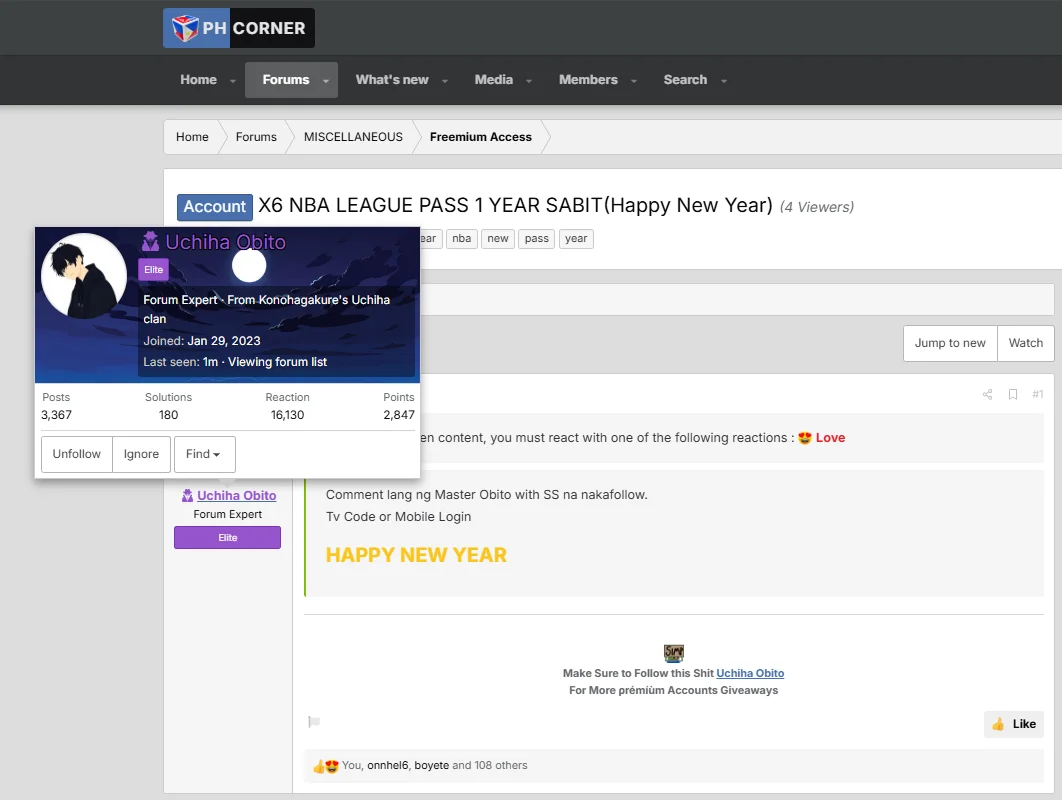Click the PH Corner logo
The height and width of the screenshot is (800, 1062).
point(238,28)
